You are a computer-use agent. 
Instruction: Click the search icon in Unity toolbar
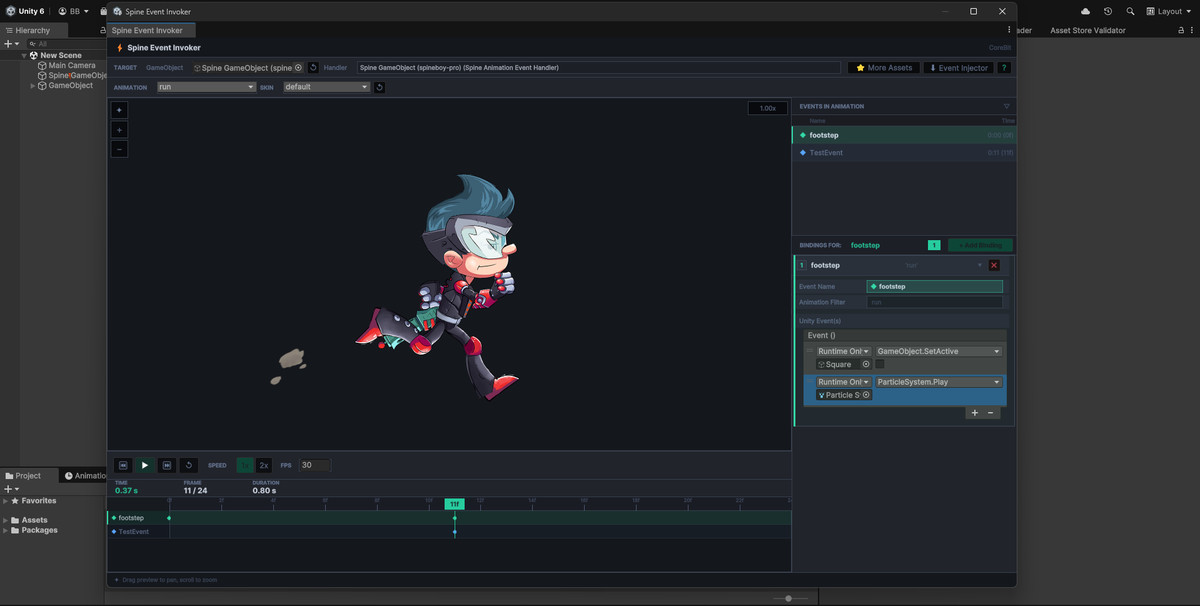1130,11
